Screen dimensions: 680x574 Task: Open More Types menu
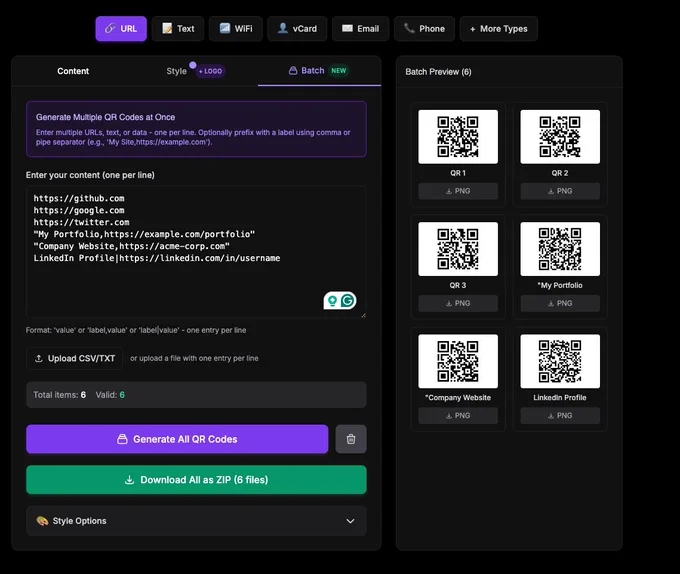(499, 29)
